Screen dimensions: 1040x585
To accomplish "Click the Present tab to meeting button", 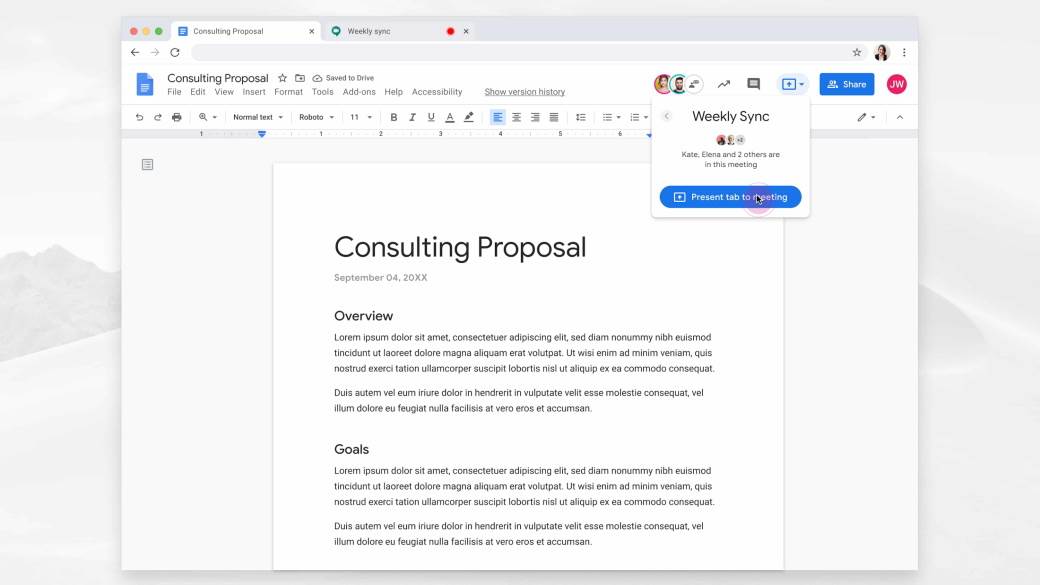I will (730, 197).
